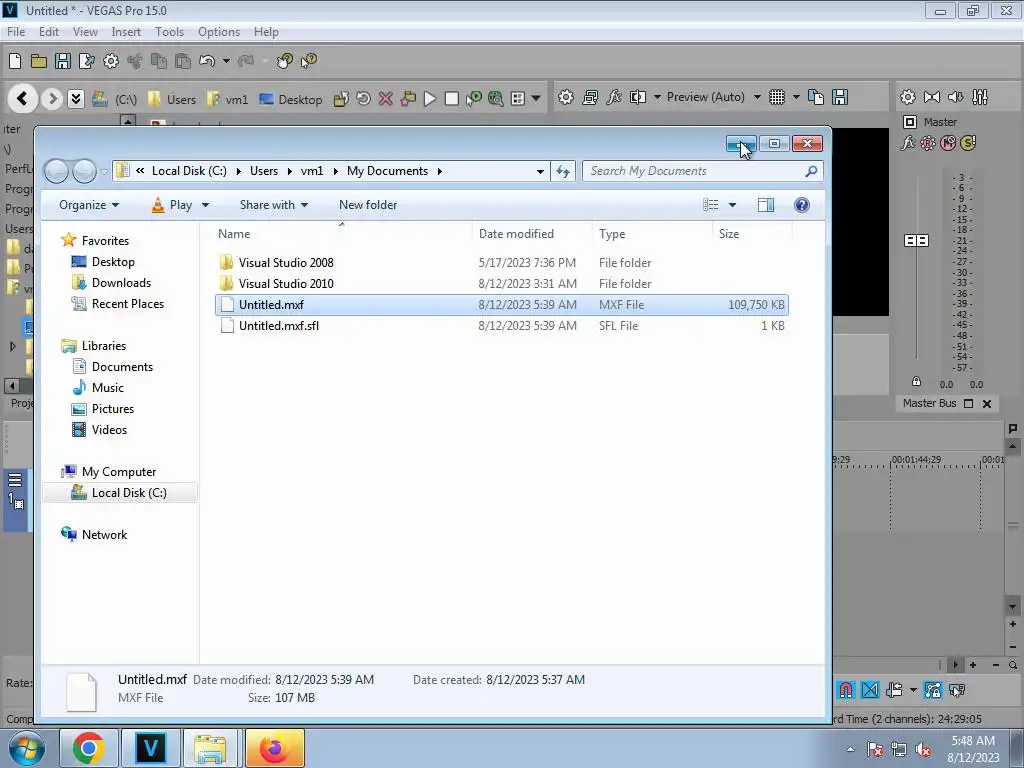Image resolution: width=1024 pixels, height=768 pixels.
Task: Stop preview with the Explorer stop icon
Action: [x=451, y=99]
